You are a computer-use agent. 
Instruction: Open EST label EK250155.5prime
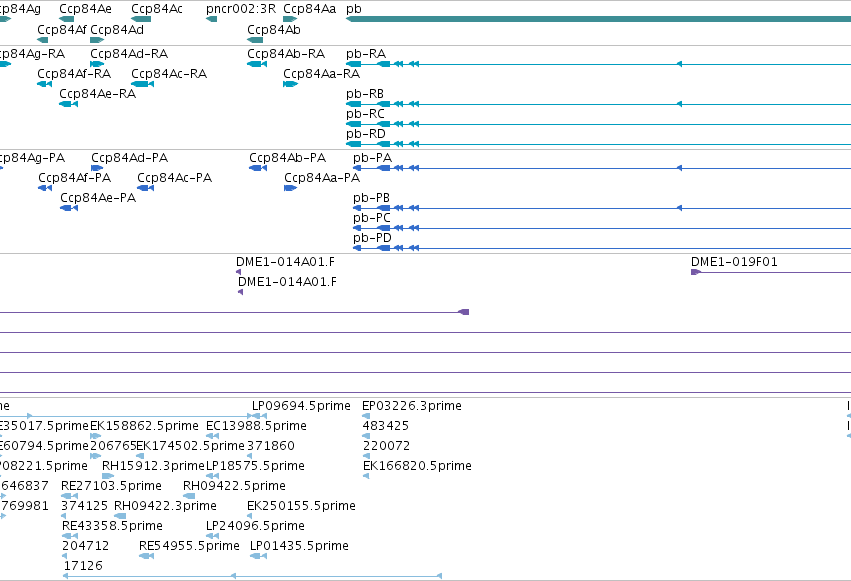tap(301, 506)
